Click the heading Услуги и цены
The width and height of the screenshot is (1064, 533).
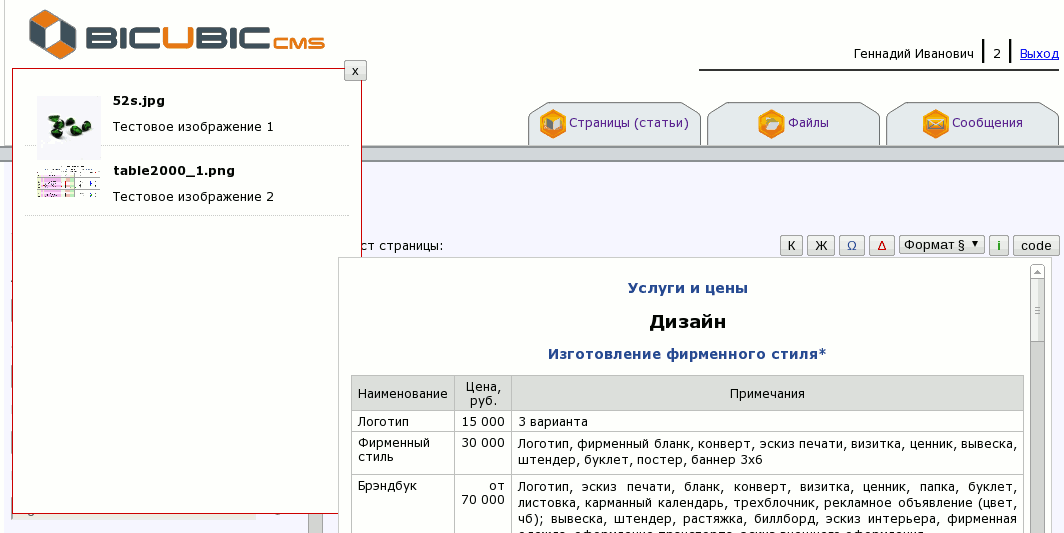point(687,288)
